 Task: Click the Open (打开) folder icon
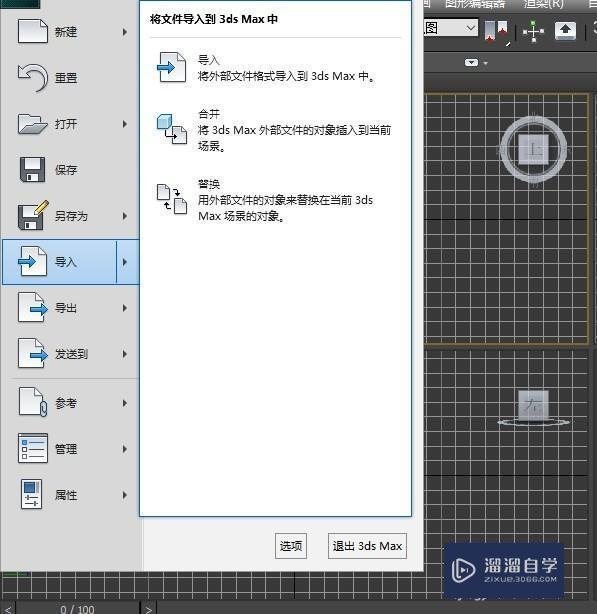pyautogui.click(x=33, y=124)
